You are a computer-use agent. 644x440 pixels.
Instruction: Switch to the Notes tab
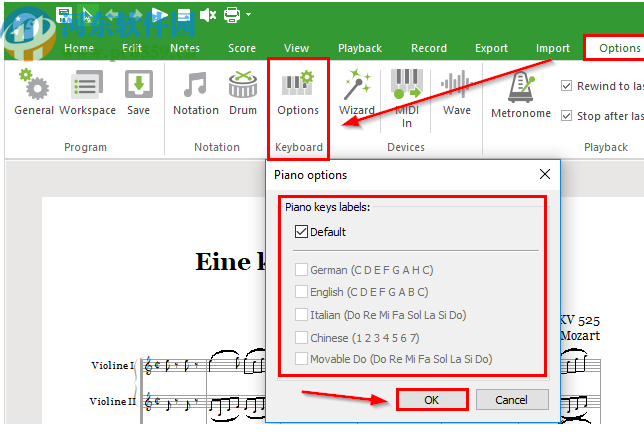coord(185,48)
